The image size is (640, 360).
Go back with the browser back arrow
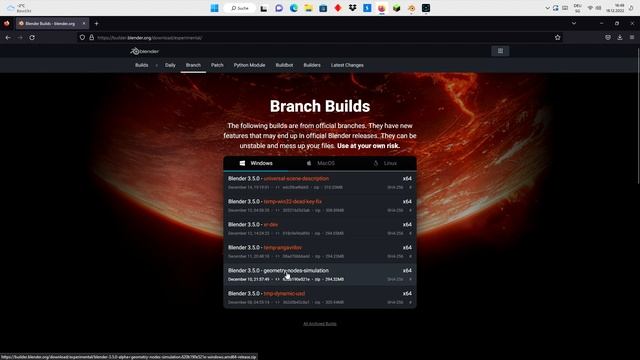coord(8,38)
